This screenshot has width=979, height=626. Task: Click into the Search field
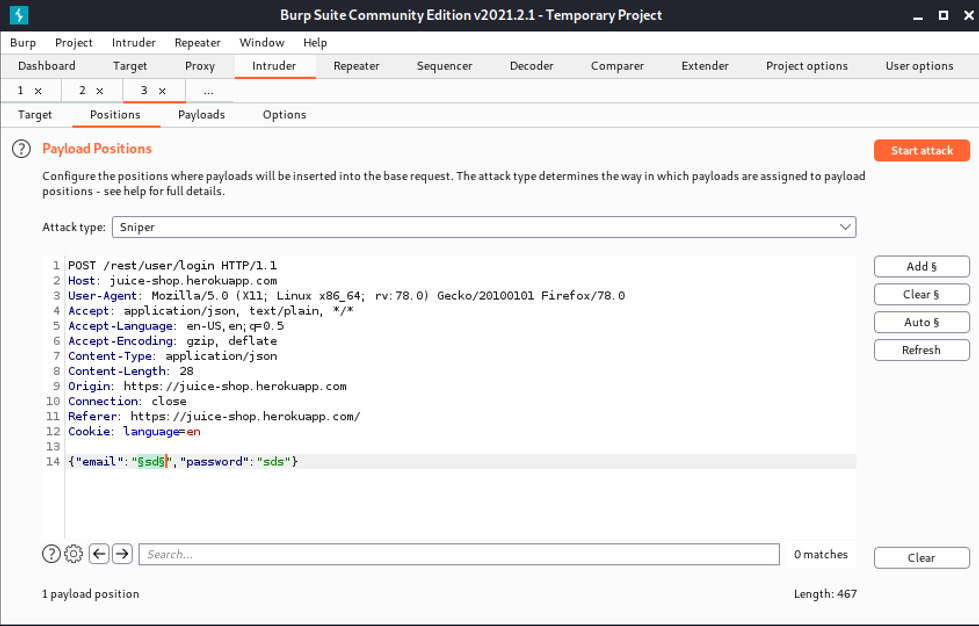tap(459, 554)
